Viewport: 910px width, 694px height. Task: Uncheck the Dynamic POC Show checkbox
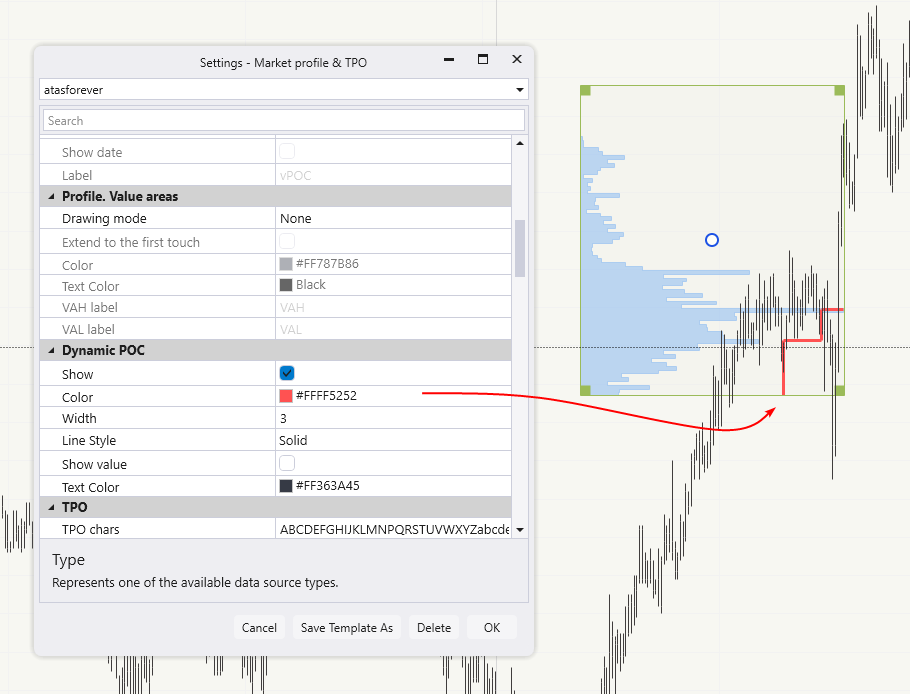coord(287,373)
